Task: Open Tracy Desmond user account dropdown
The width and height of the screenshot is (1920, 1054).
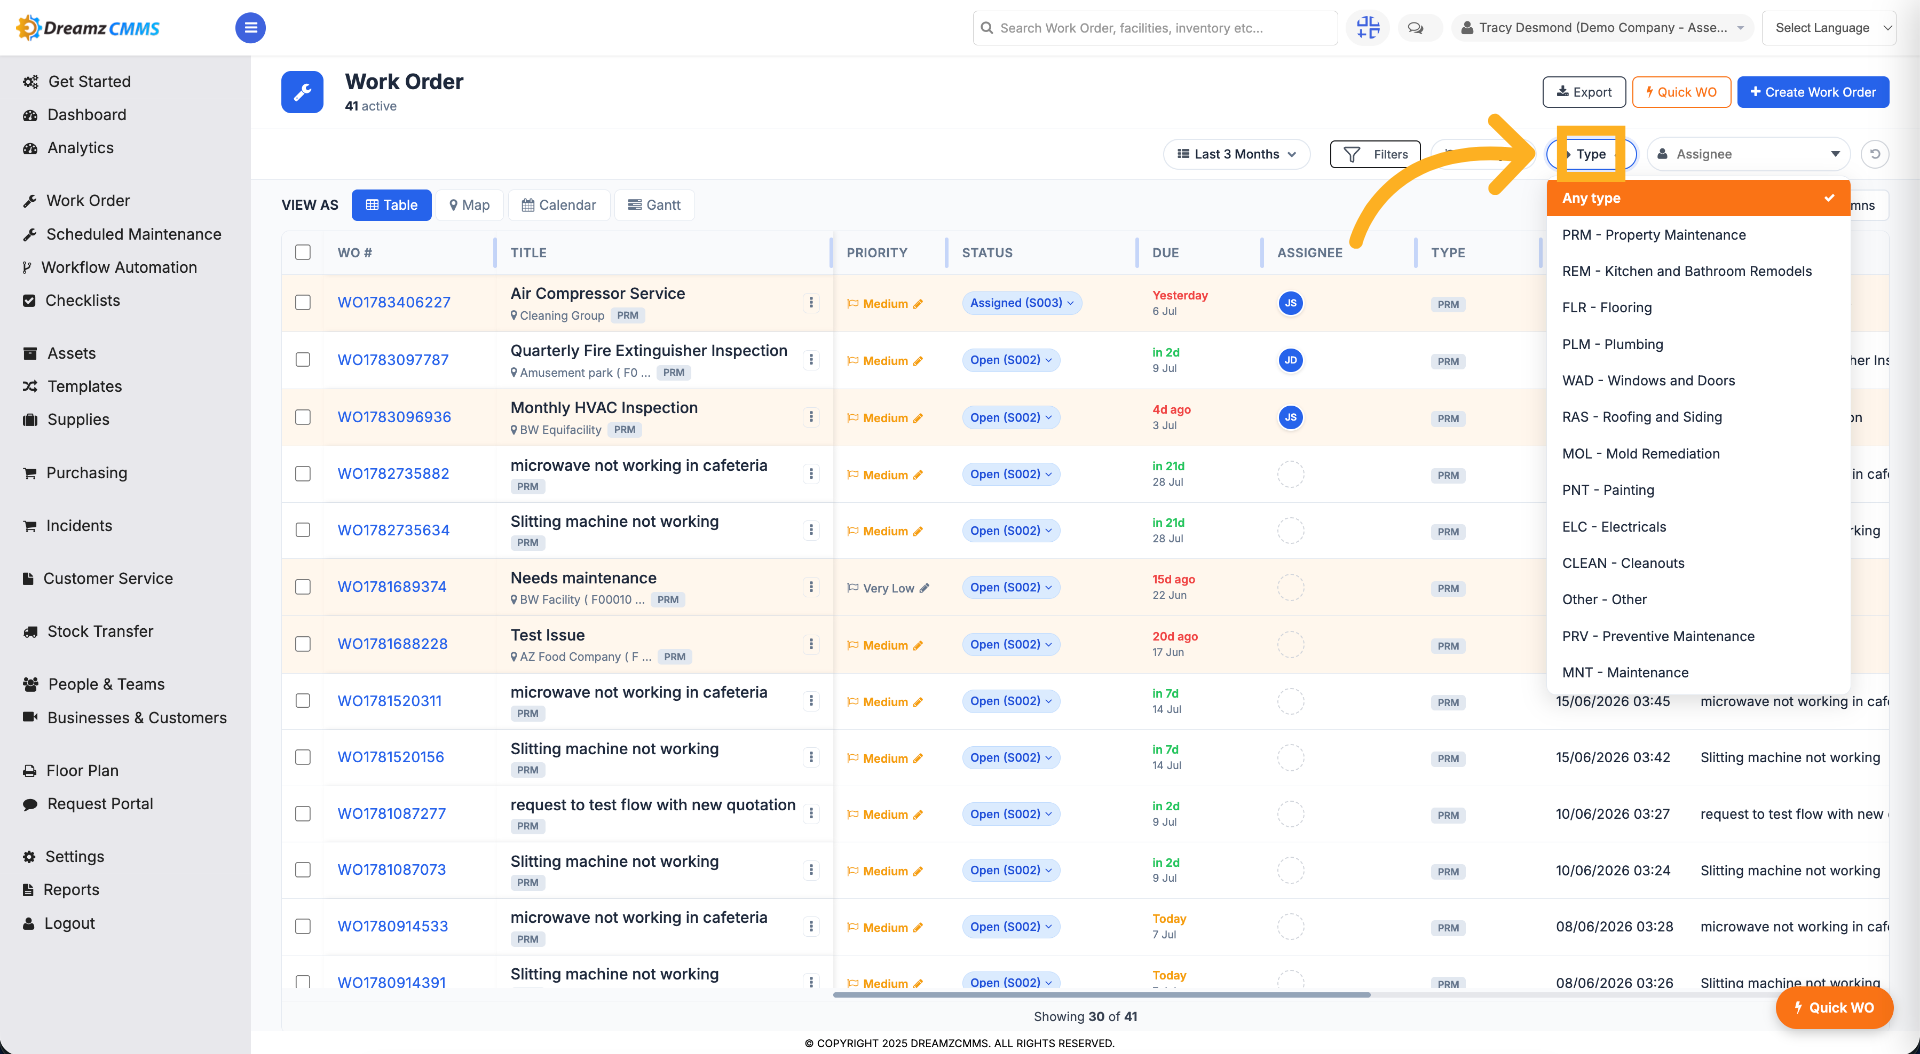Action: [1602, 28]
